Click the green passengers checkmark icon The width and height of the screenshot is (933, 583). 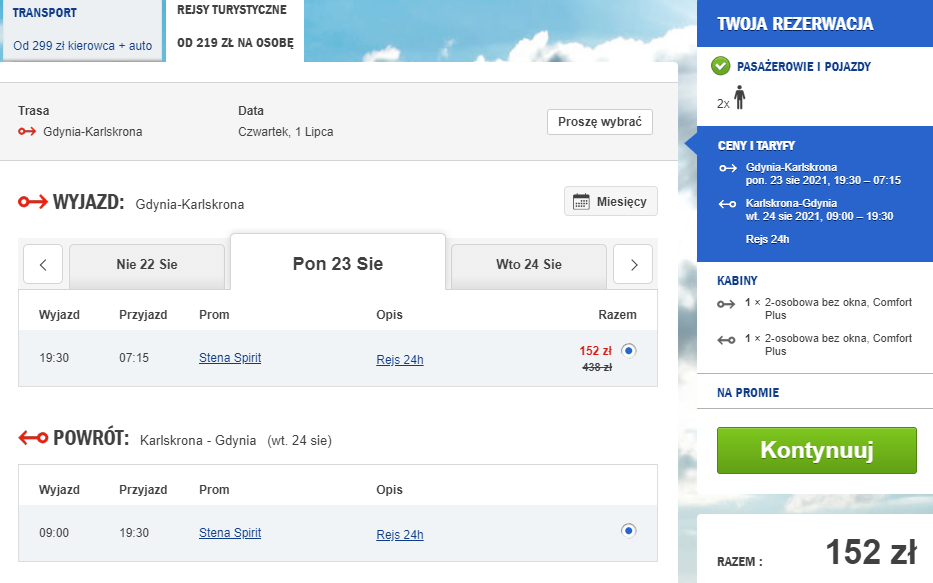[x=720, y=66]
